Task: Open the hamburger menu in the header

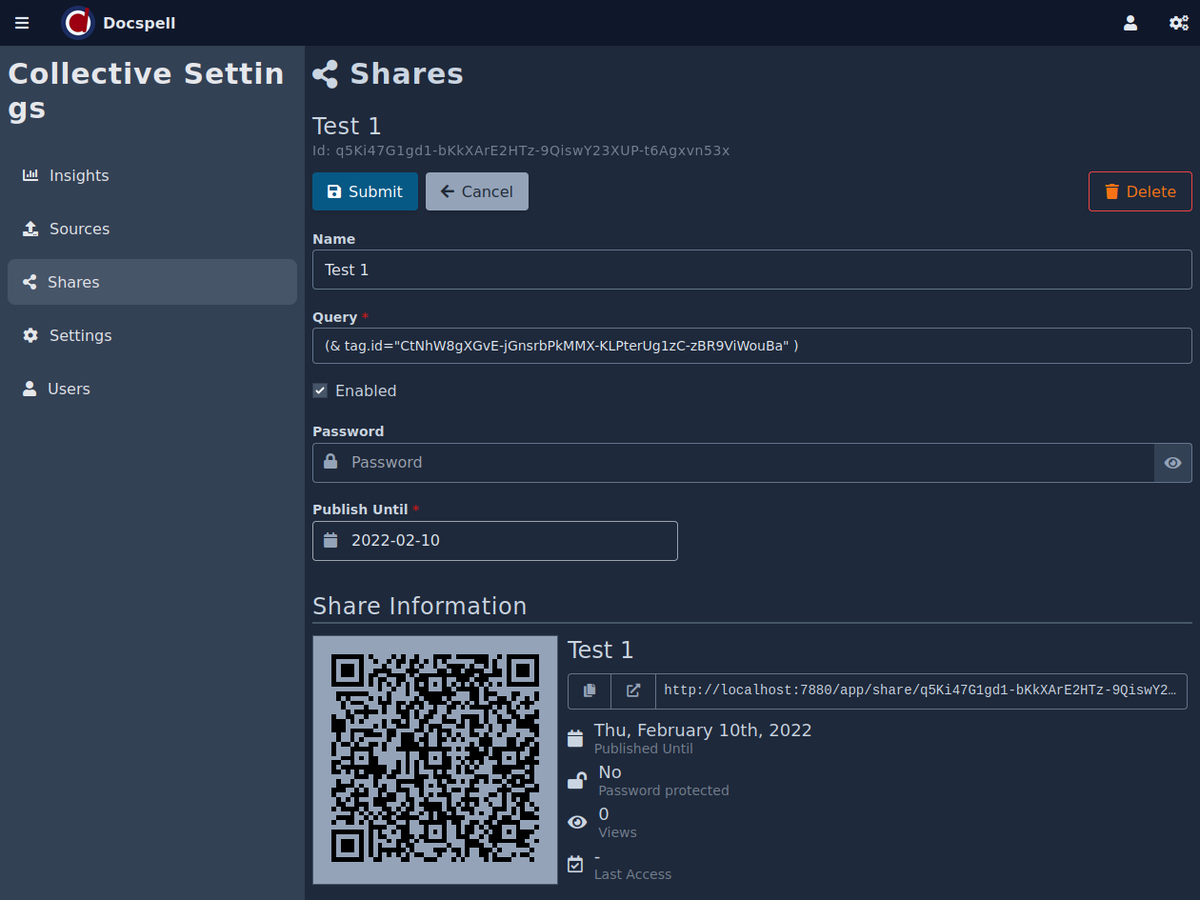Action: click(x=22, y=23)
